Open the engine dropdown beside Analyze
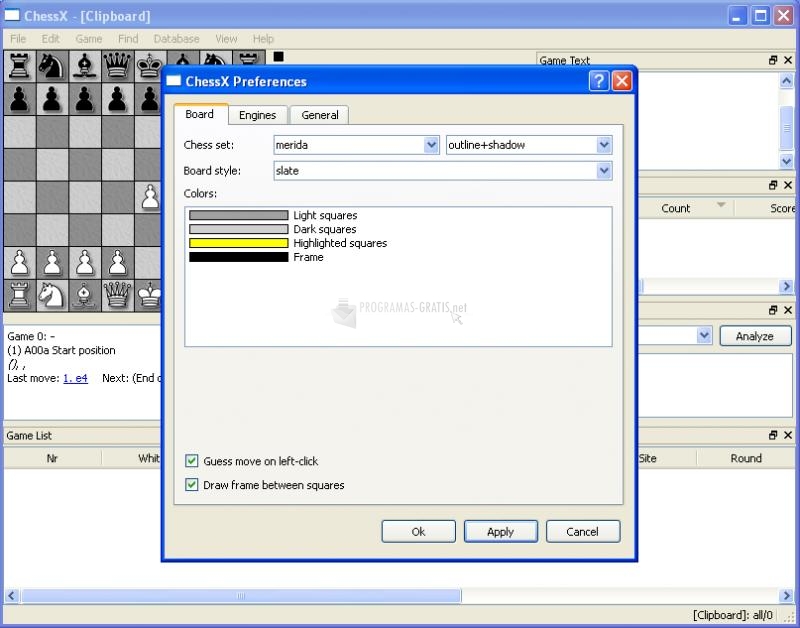 point(704,336)
